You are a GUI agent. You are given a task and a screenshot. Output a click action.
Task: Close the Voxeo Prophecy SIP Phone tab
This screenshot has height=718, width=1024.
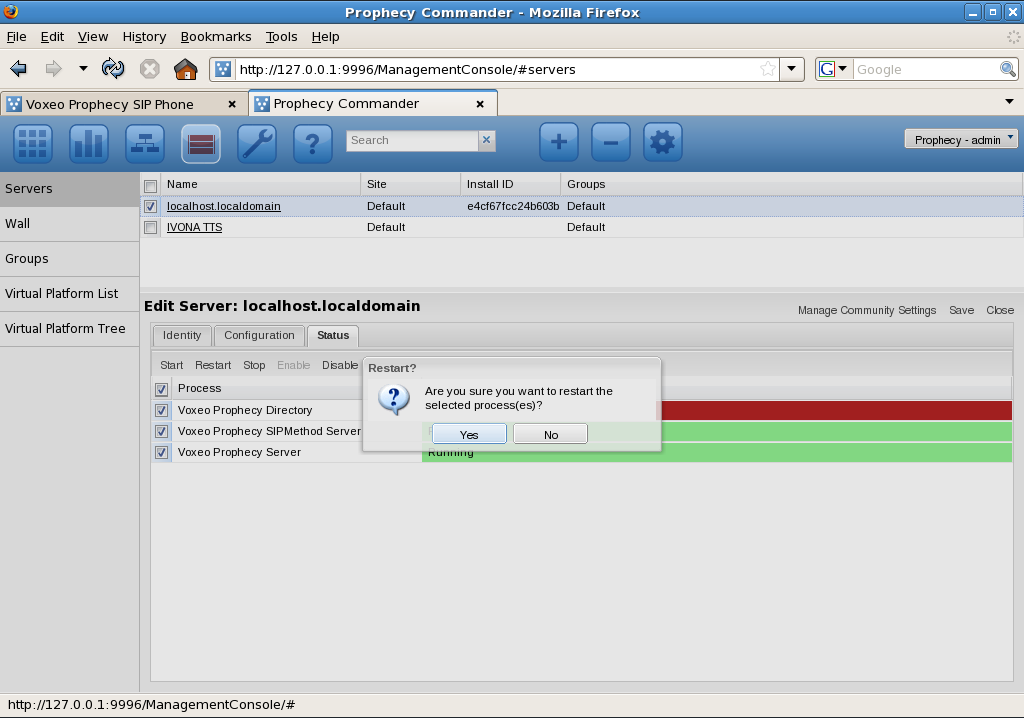tap(232, 105)
